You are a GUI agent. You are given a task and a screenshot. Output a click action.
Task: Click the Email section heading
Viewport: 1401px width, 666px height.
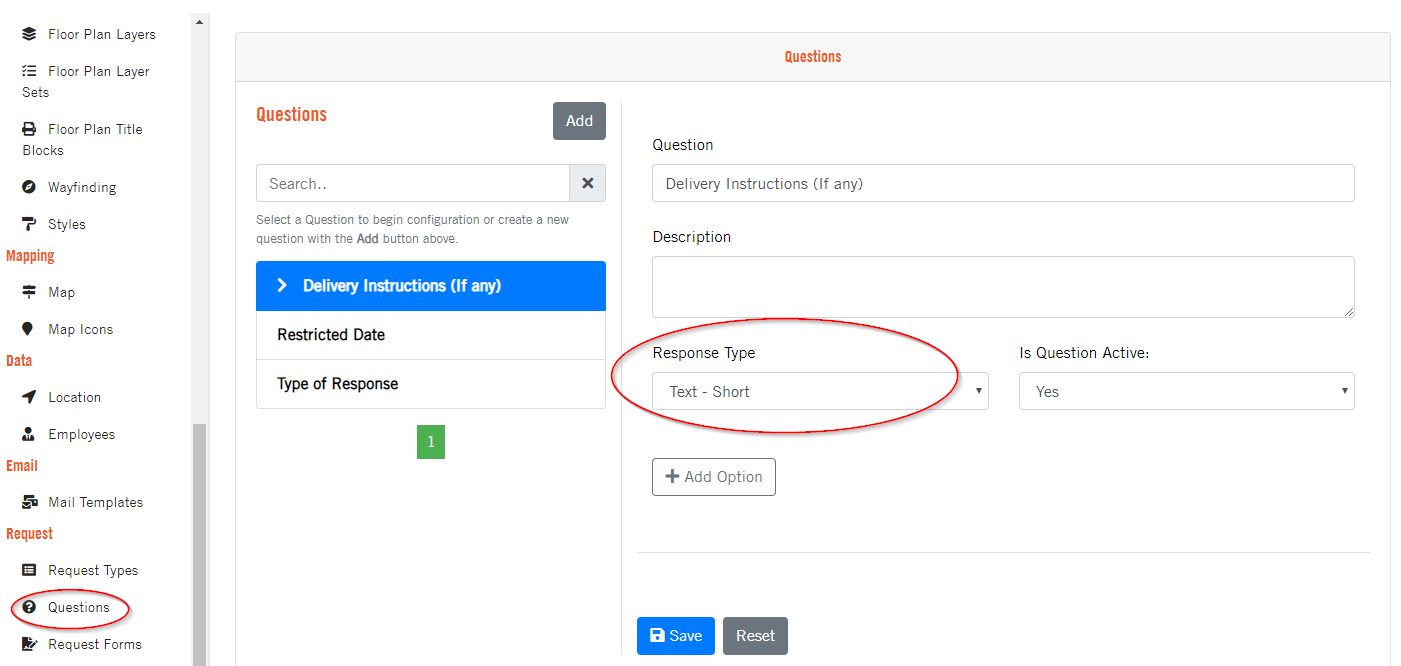pos(22,466)
